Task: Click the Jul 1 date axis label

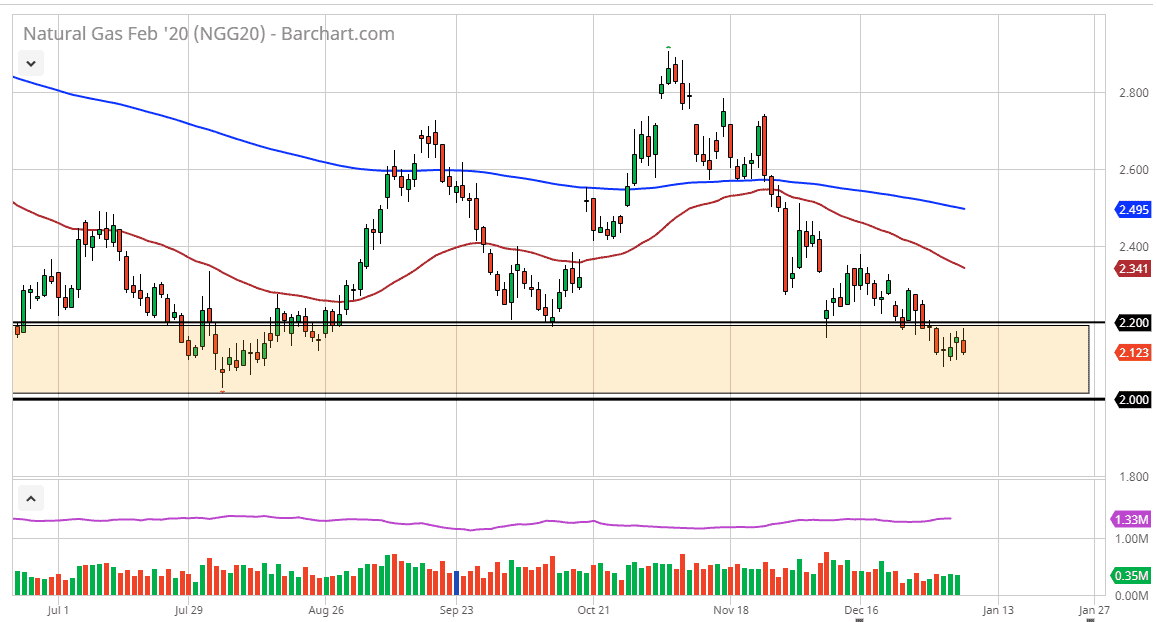Action: pos(58,610)
